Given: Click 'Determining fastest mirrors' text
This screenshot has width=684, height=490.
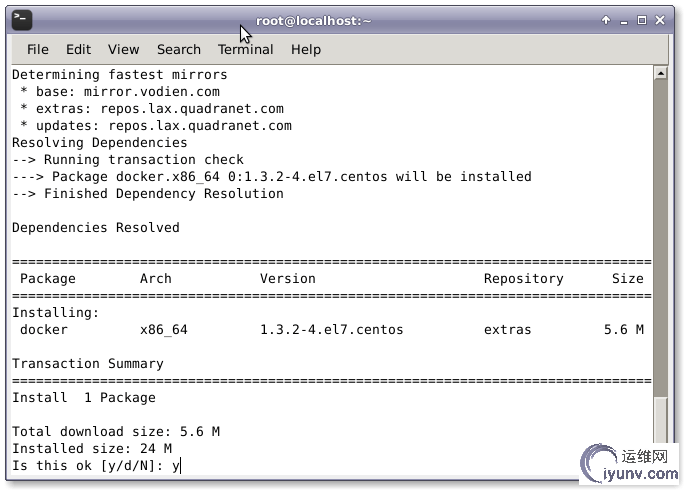Looking at the screenshot, I should coord(120,75).
